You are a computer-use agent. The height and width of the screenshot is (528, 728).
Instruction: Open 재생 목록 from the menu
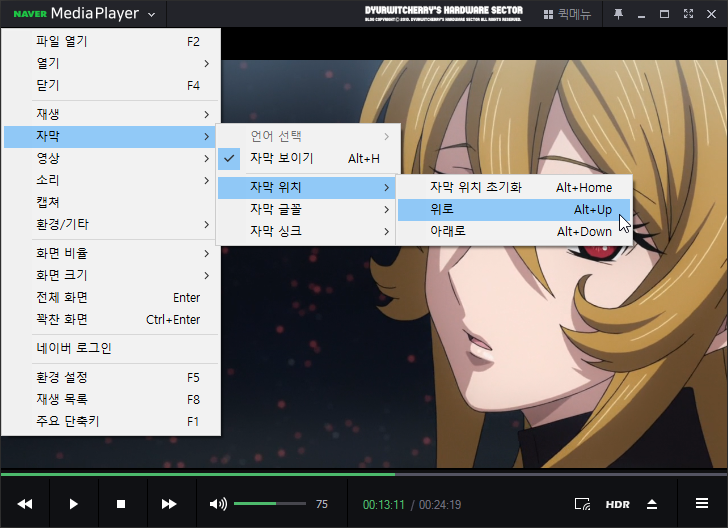(x=111, y=399)
